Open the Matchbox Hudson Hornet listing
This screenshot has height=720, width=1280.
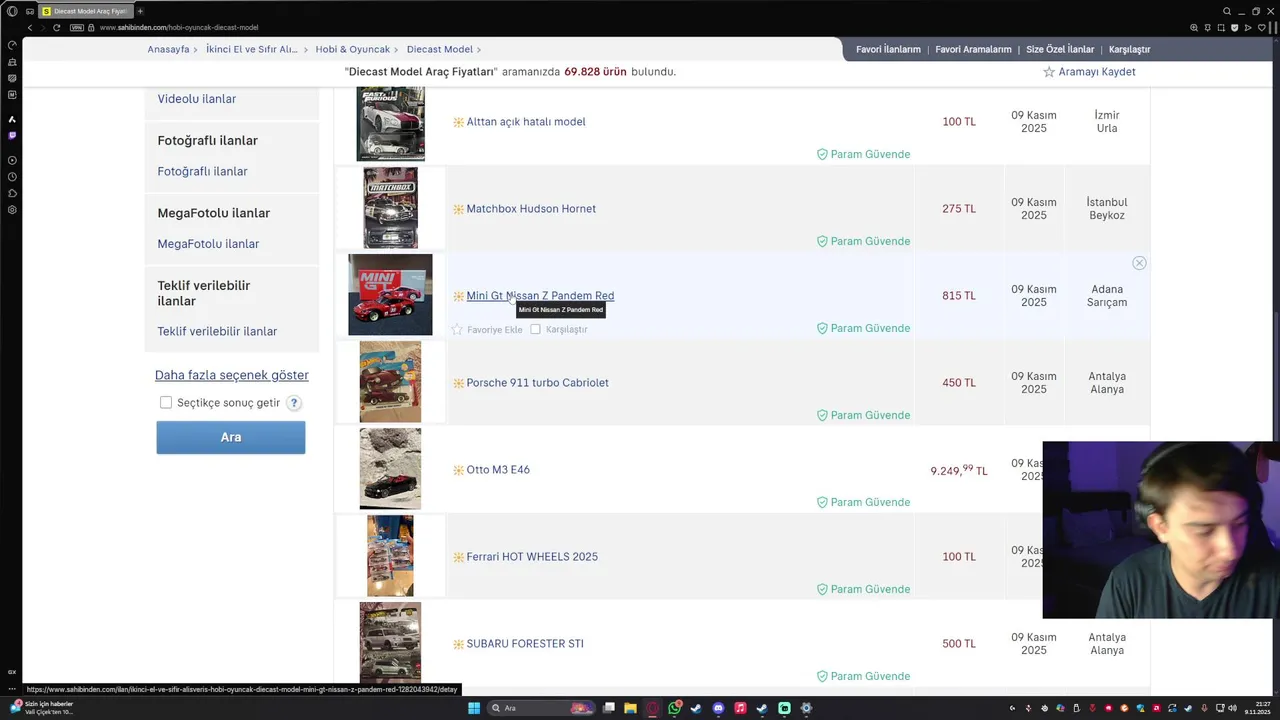point(531,209)
